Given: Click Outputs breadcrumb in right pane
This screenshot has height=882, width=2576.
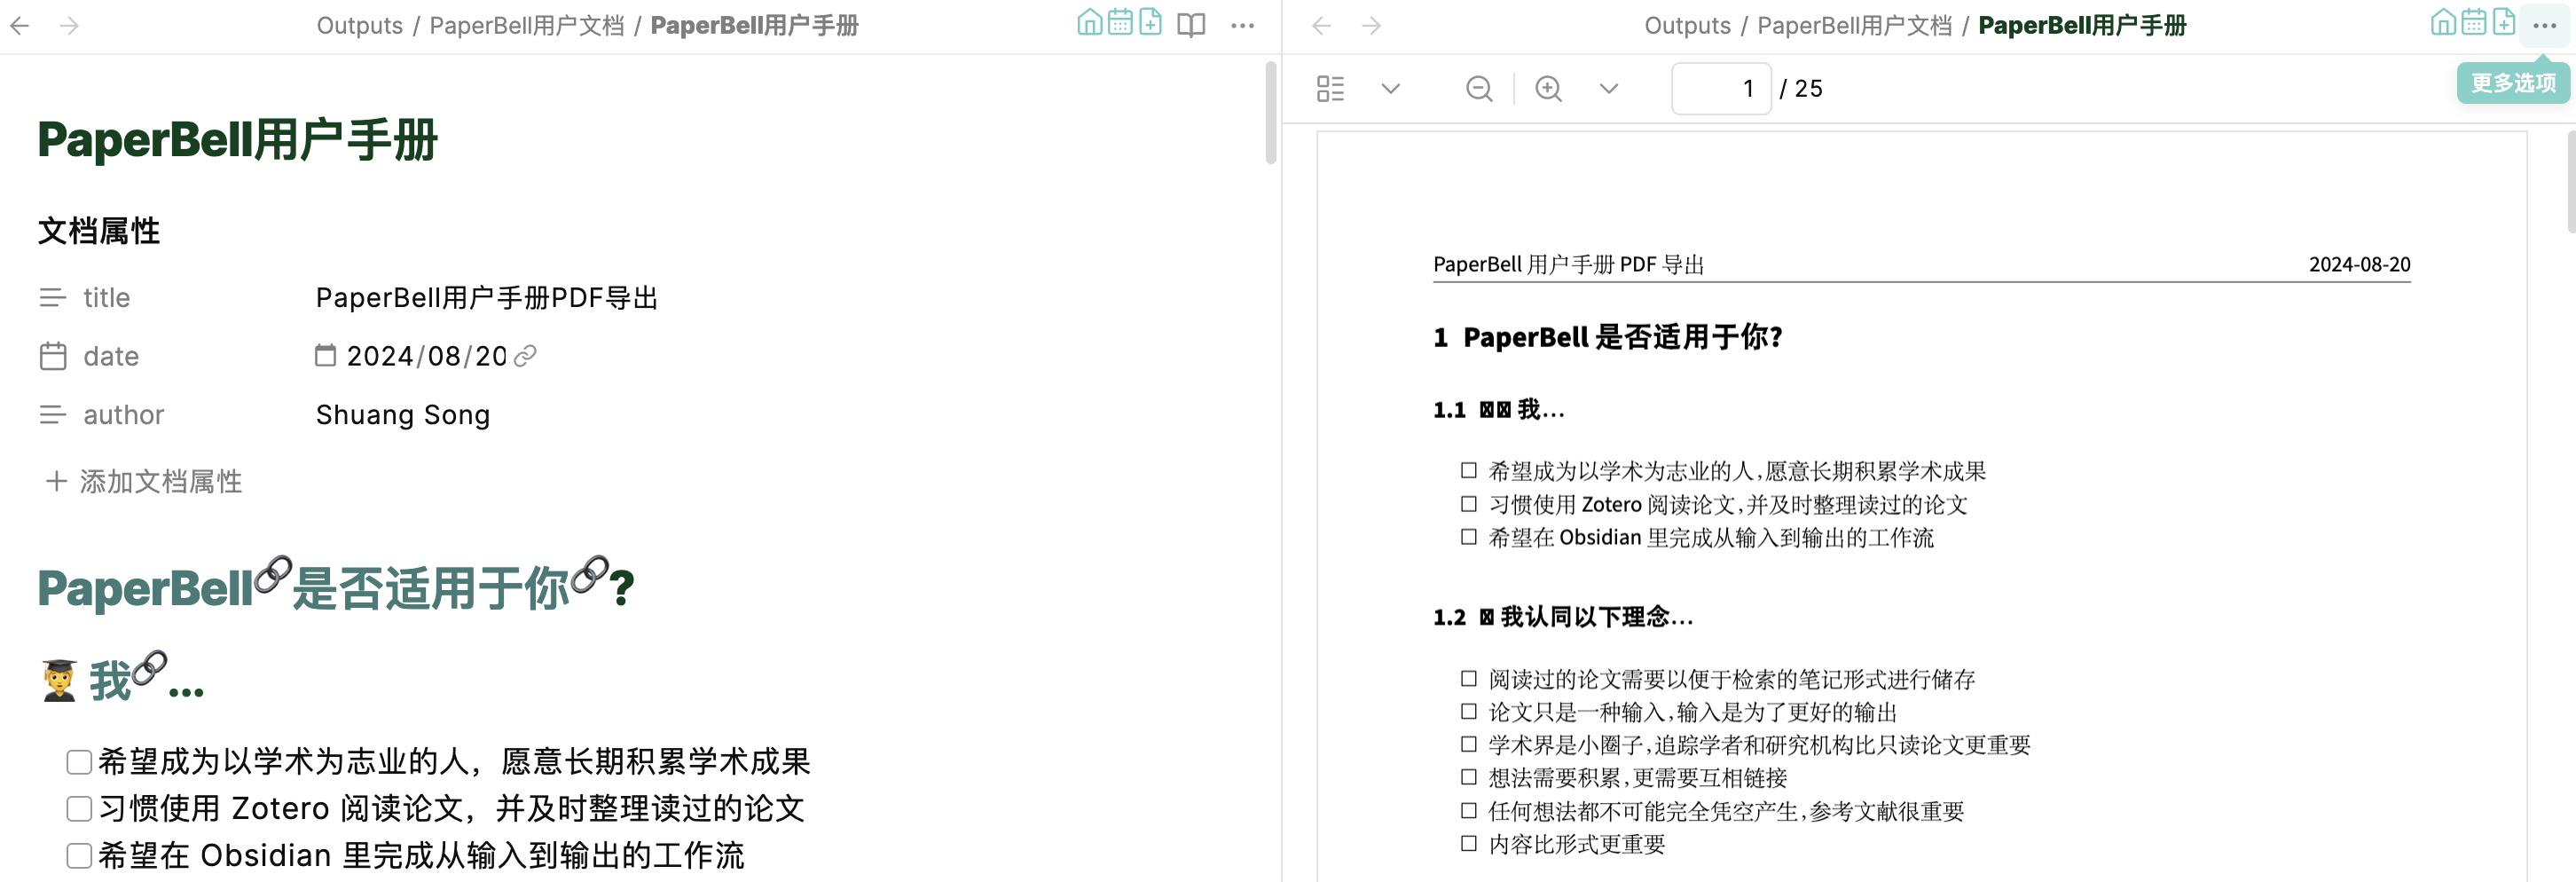Looking at the screenshot, I should (1687, 26).
